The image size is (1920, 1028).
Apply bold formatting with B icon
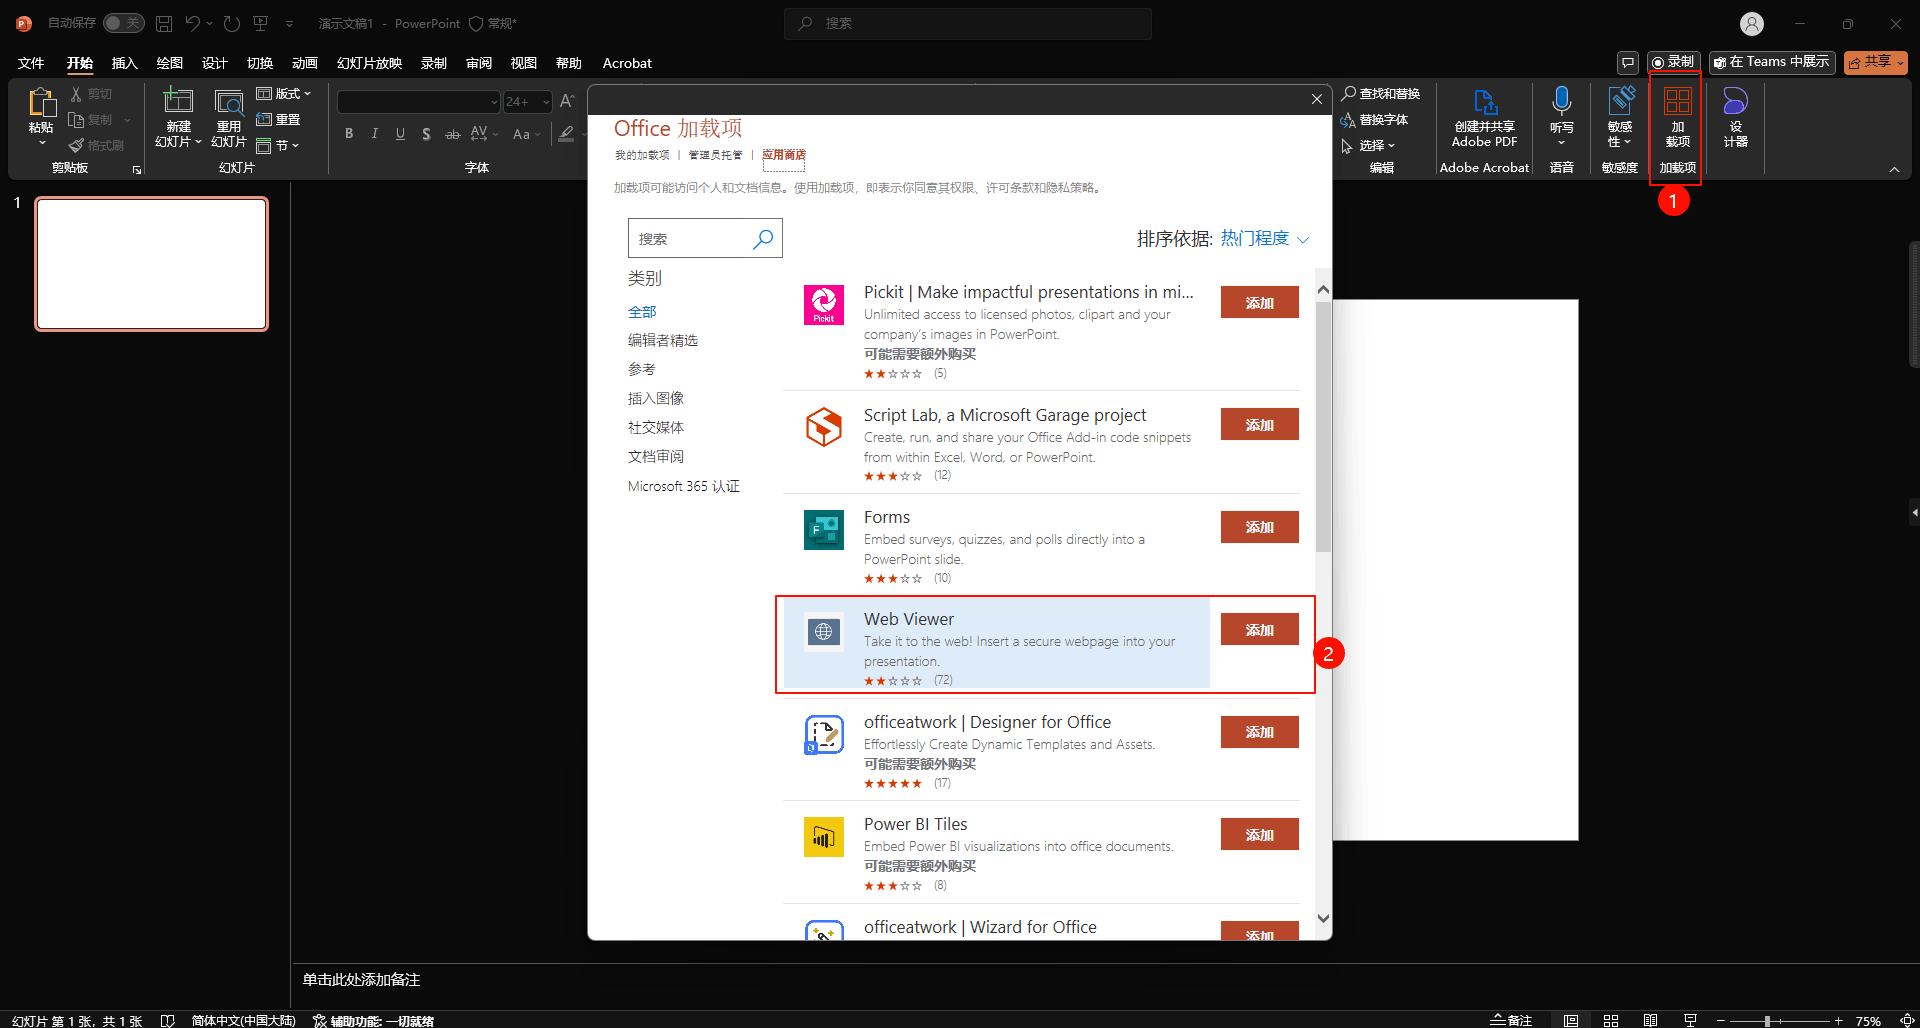(349, 133)
